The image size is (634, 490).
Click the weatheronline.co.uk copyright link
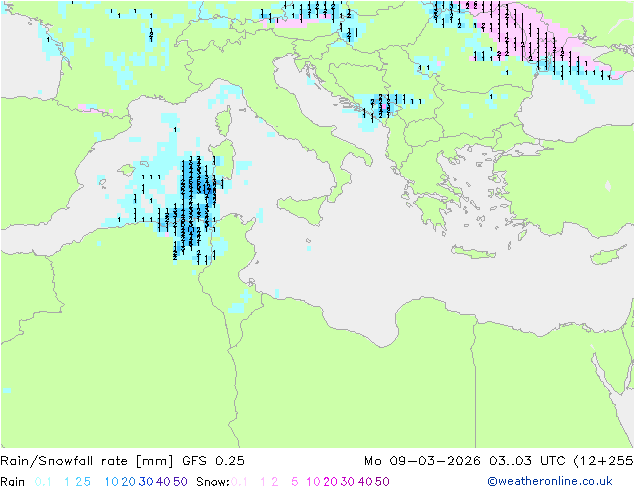(550, 481)
